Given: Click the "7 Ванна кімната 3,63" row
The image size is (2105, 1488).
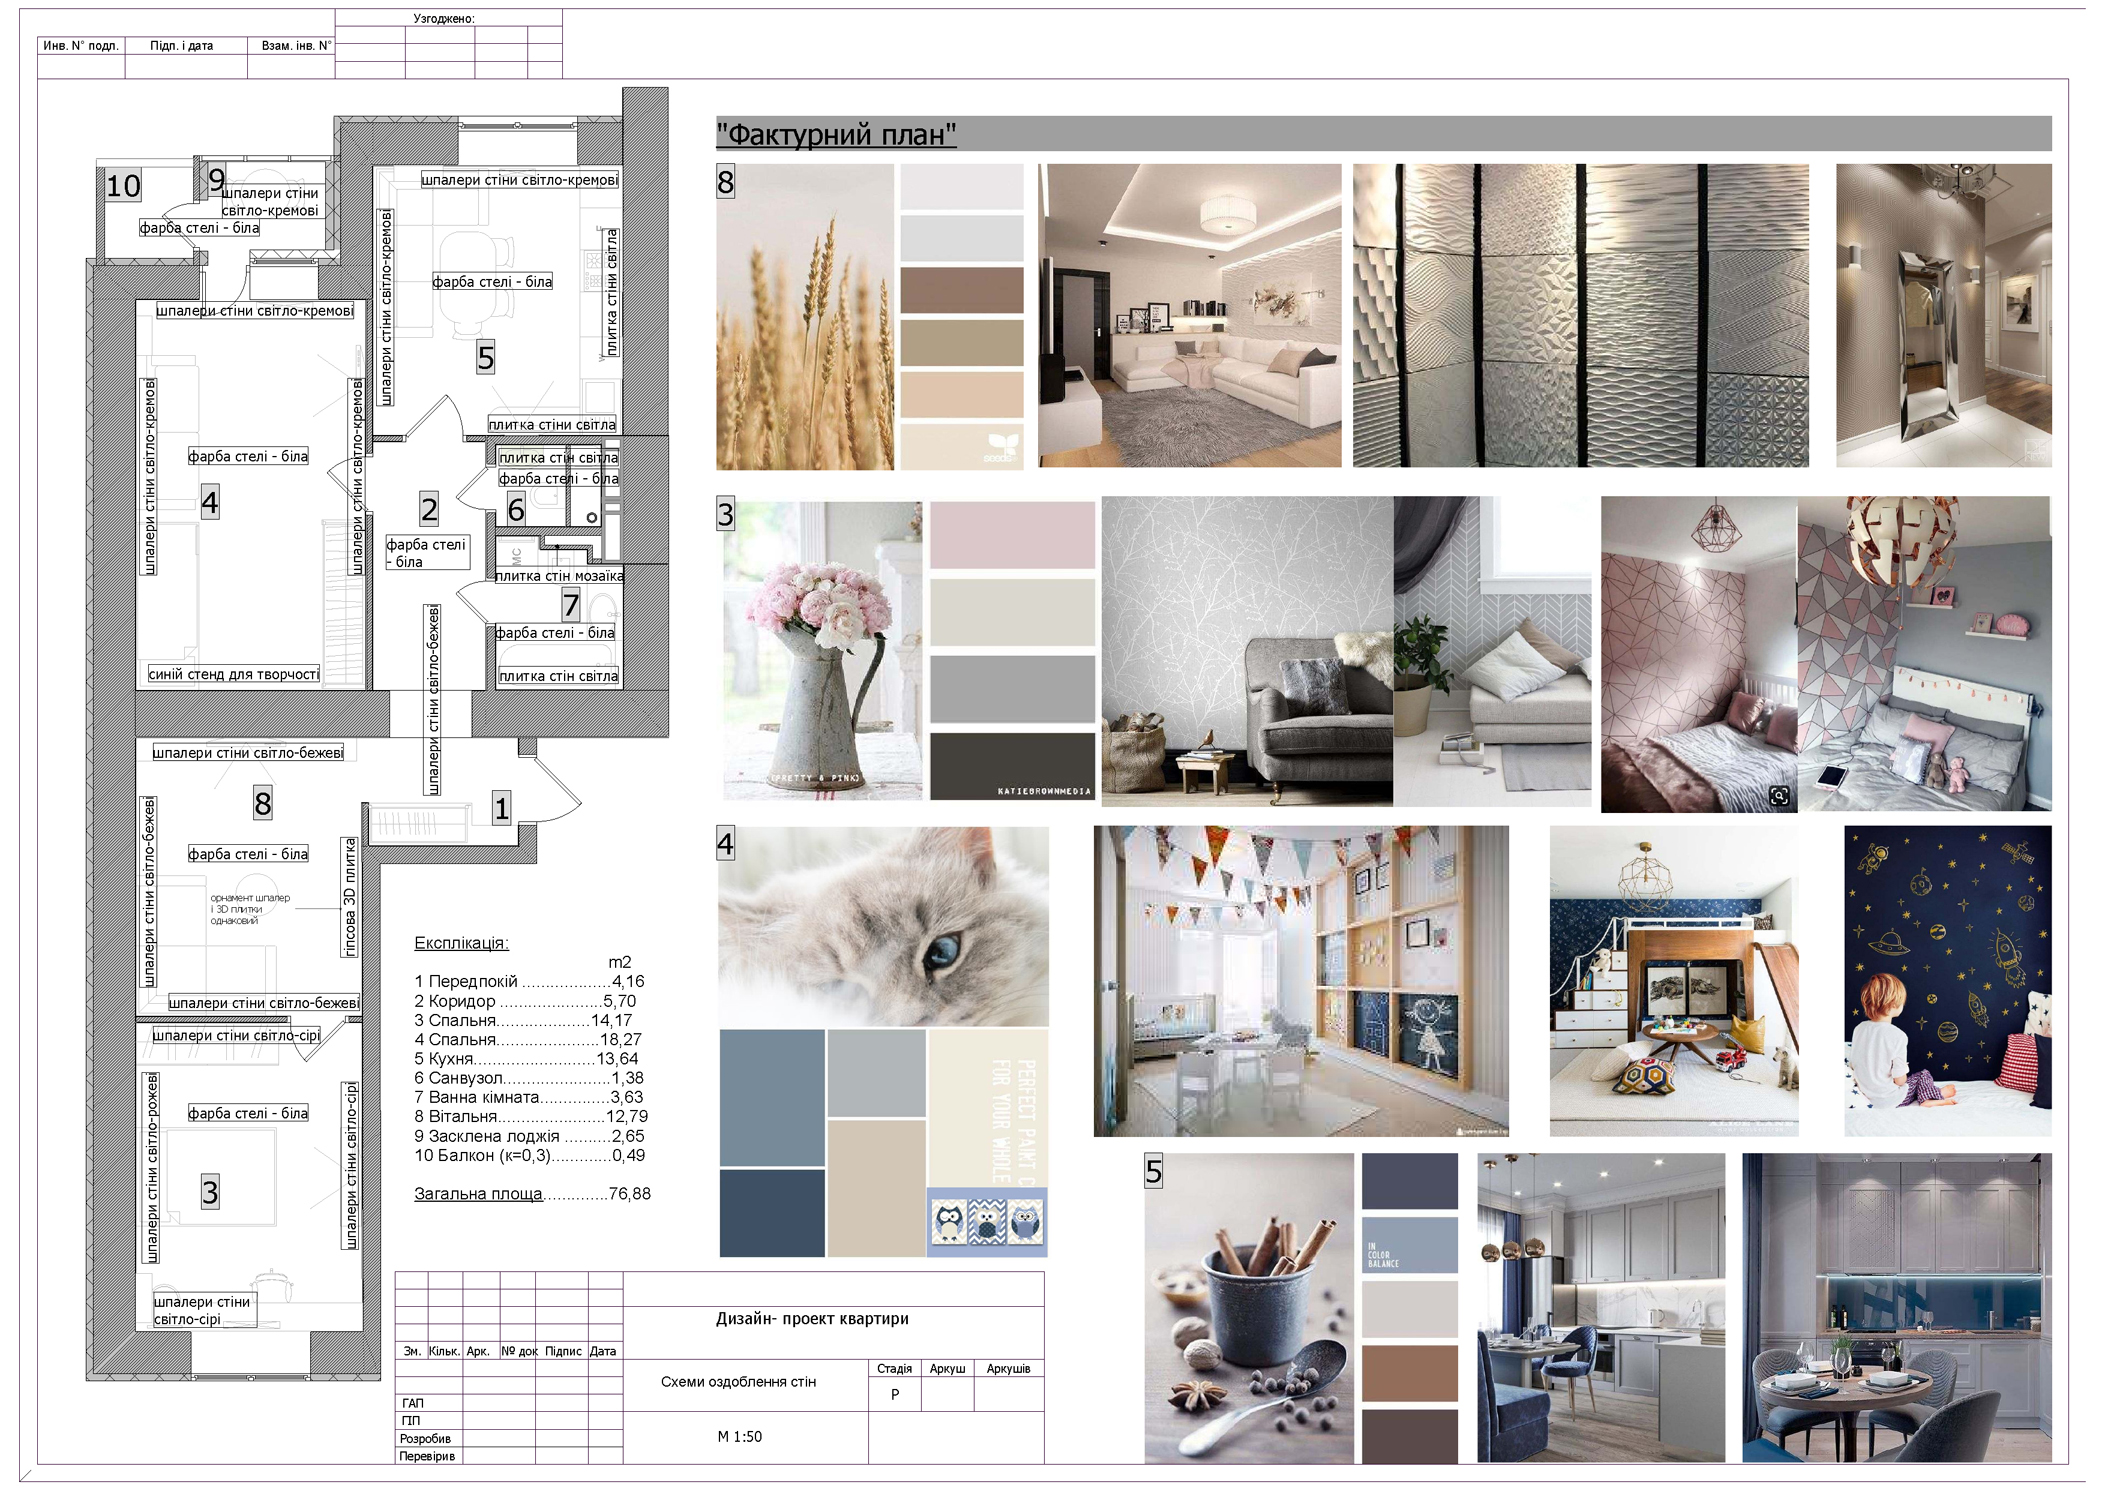Looking at the screenshot, I should pyautogui.click(x=529, y=1097).
